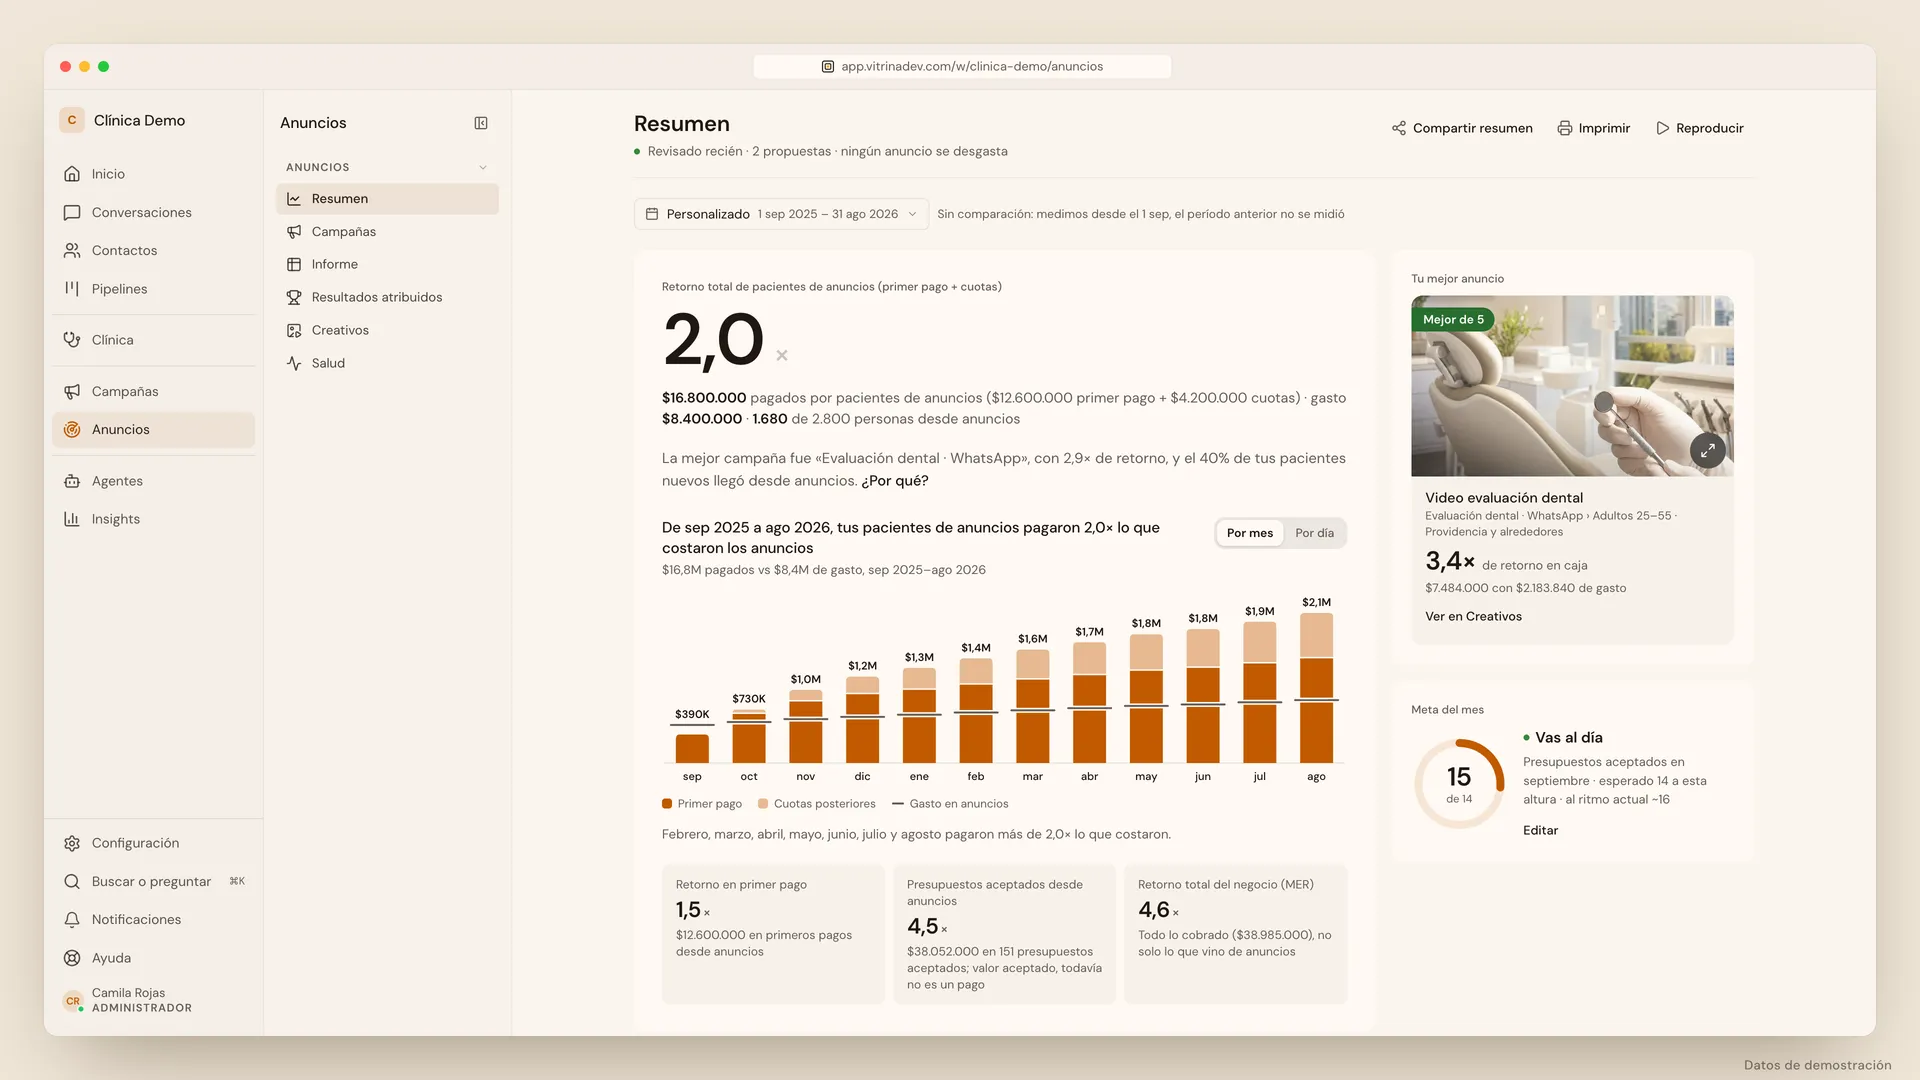Open Camila Rojas user profile
The image size is (1920, 1080).
pos(154,1000)
